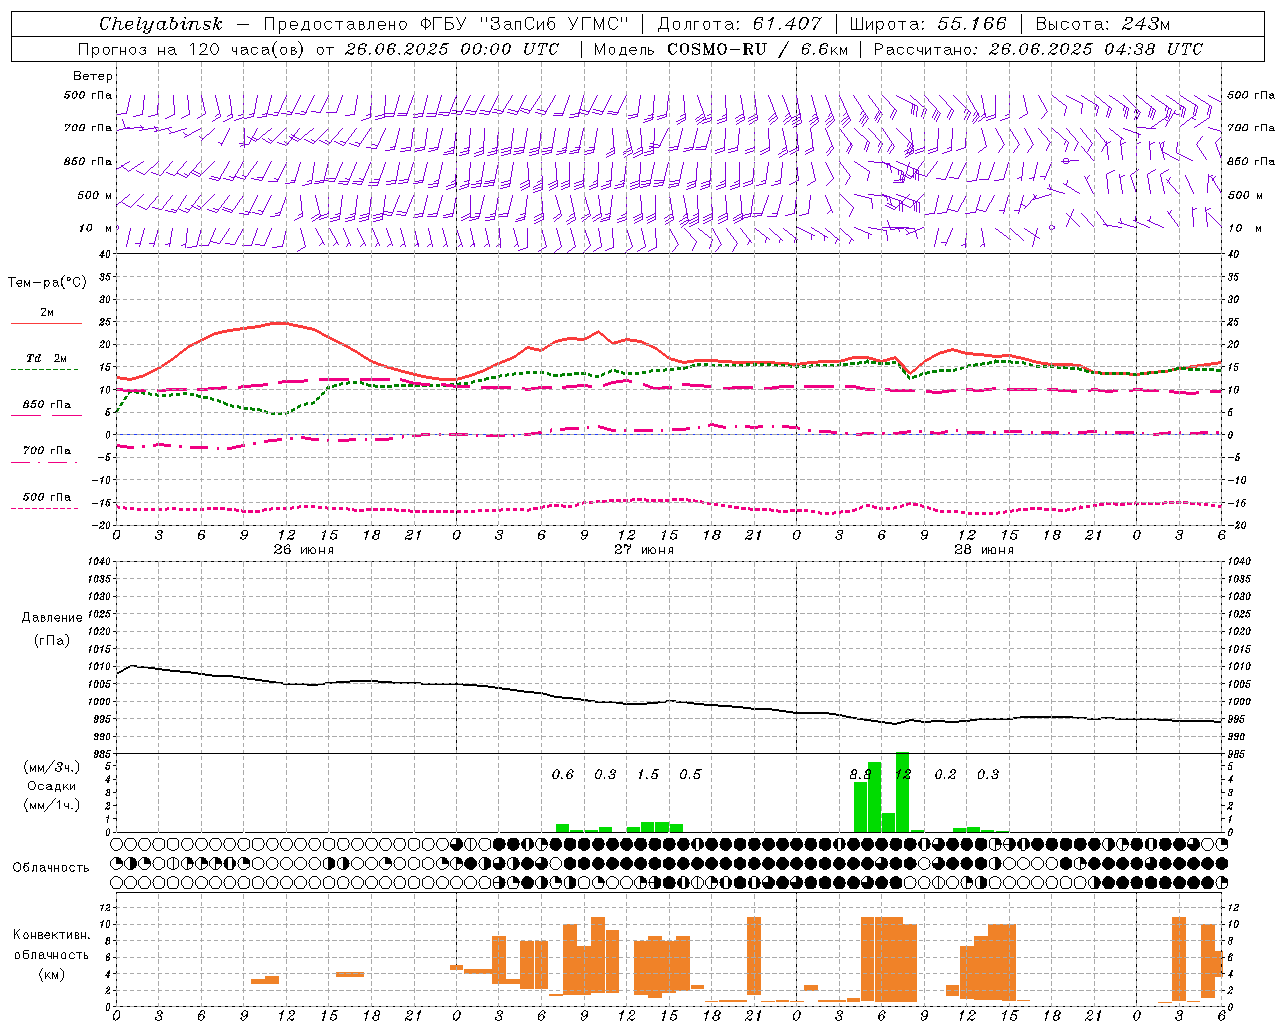The width and height of the screenshot is (1280, 1024).
Task: Click '28 июня' date under temperature axis
Action: (984, 550)
